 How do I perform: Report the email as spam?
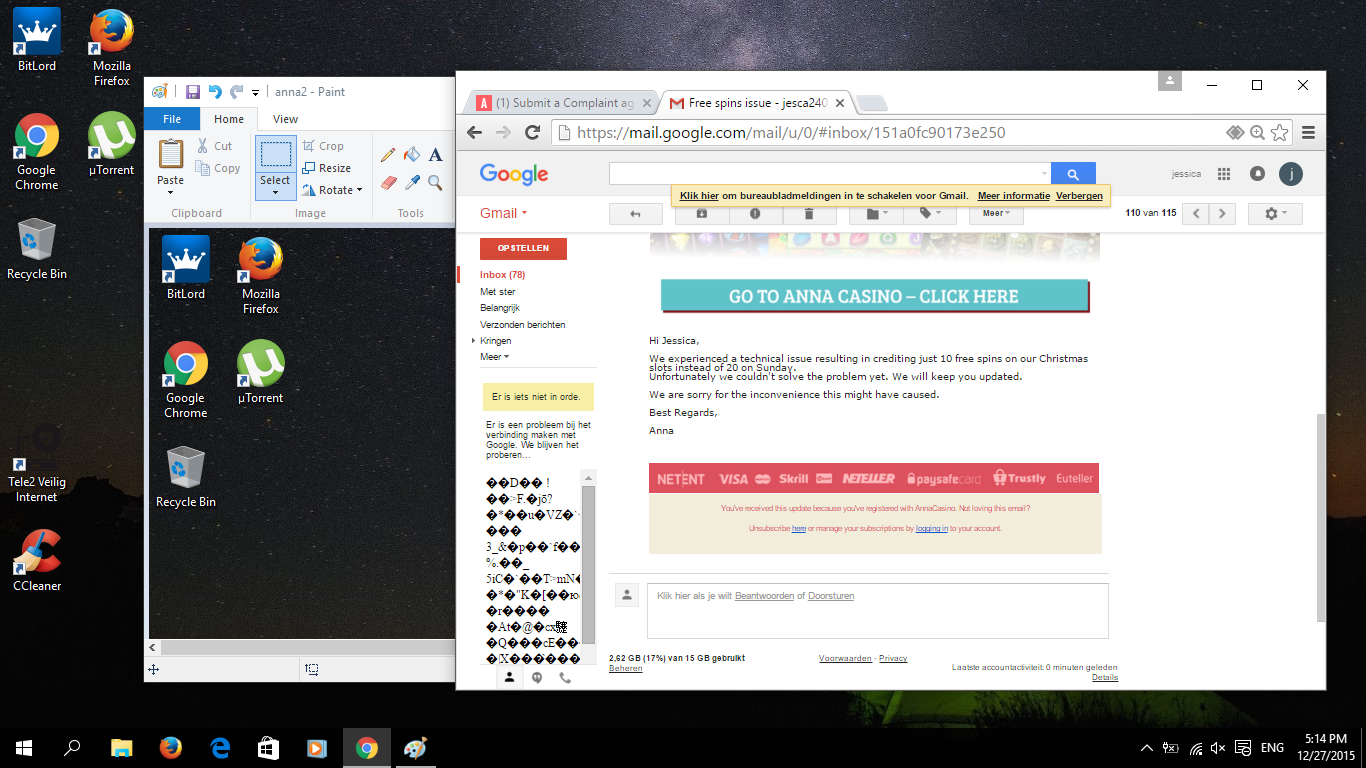point(755,213)
